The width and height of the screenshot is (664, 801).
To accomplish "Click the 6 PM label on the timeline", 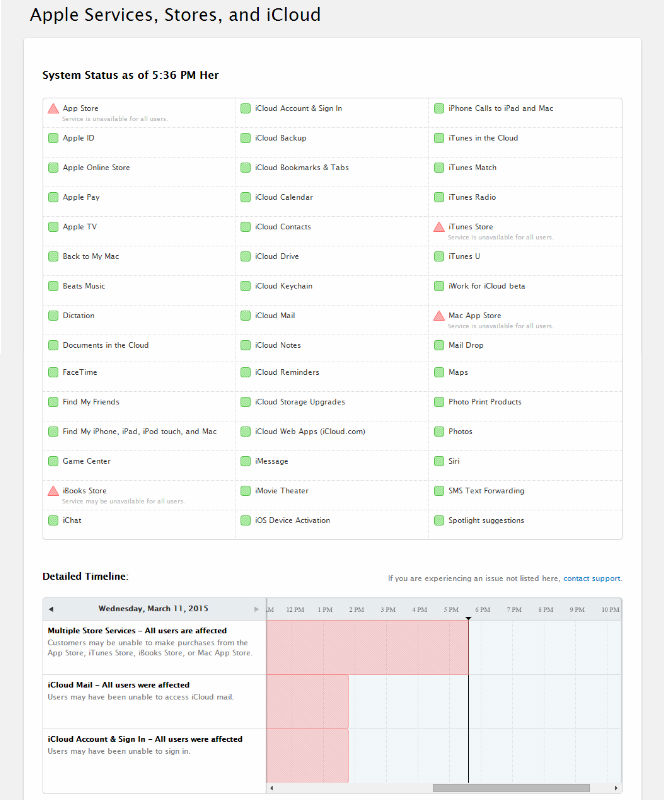I will coord(483,610).
